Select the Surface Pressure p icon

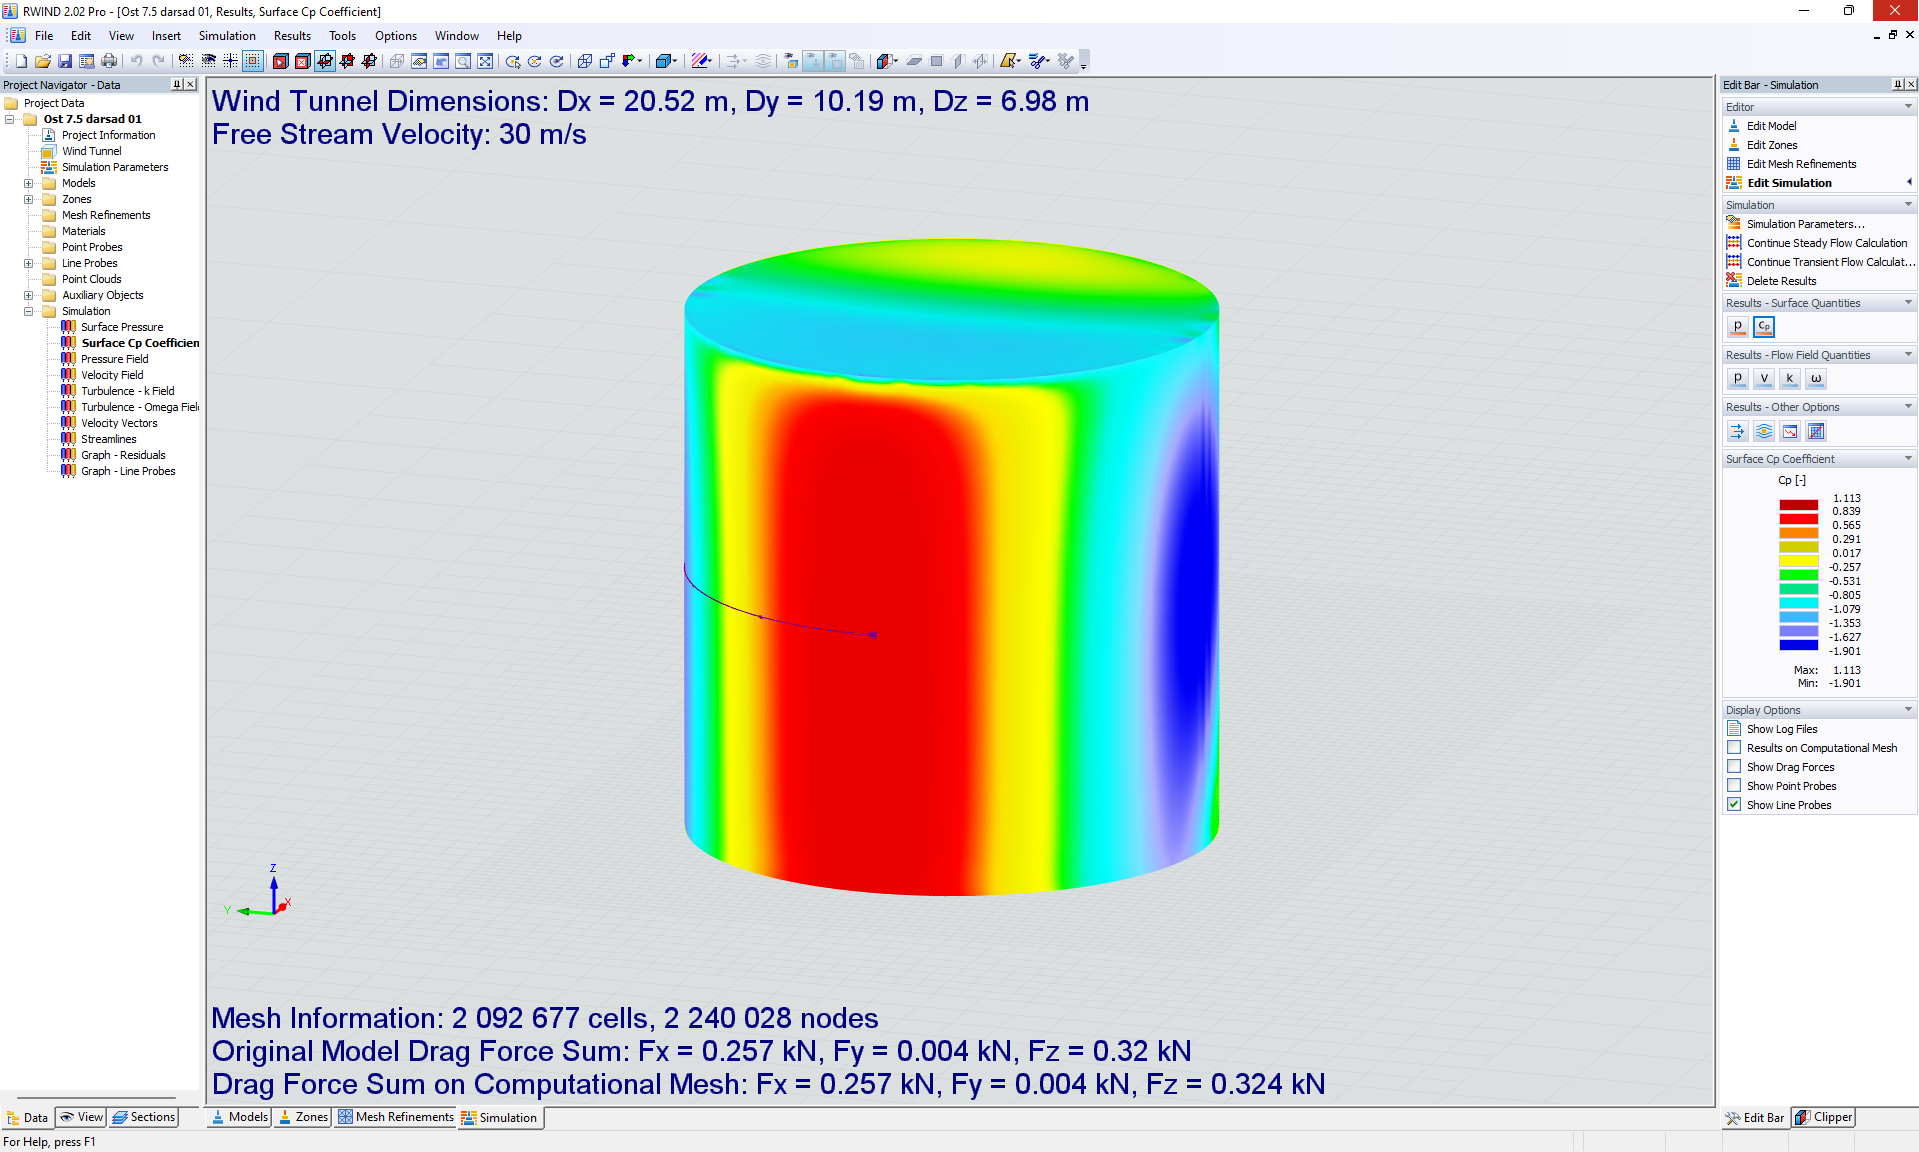pos(1738,327)
